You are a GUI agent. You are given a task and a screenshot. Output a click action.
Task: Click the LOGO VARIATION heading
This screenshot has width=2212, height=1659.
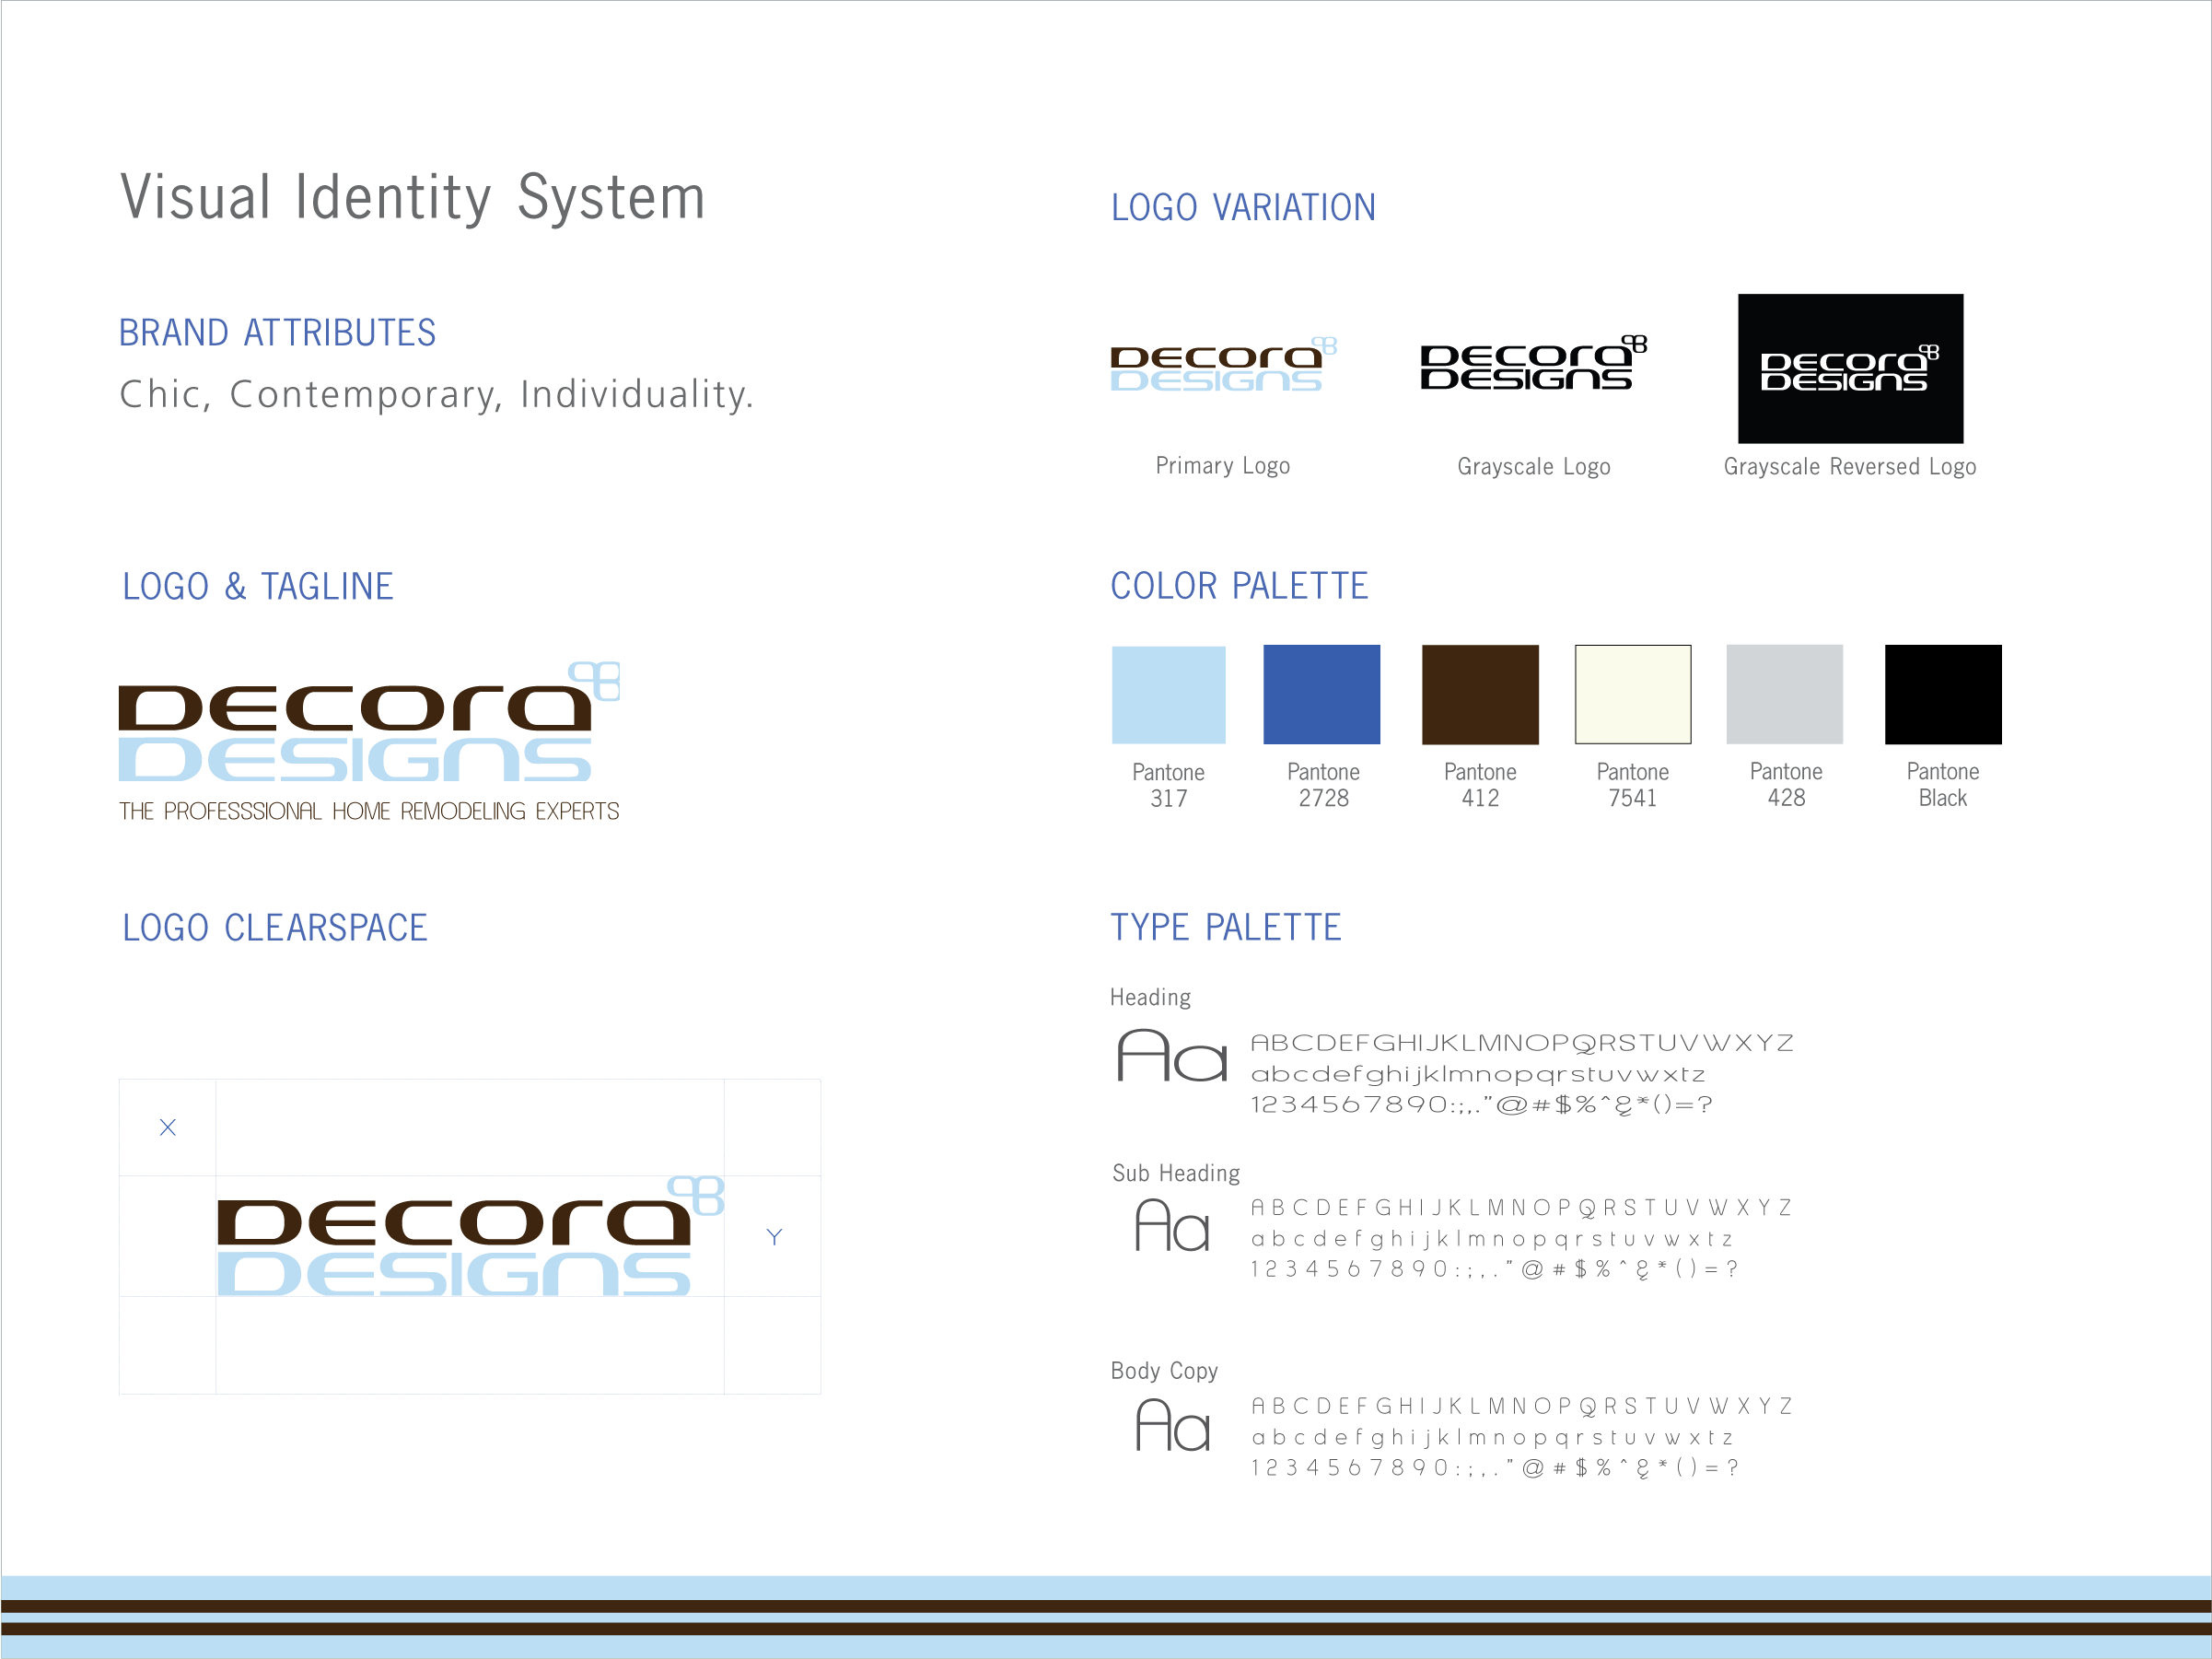coord(1243,208)
